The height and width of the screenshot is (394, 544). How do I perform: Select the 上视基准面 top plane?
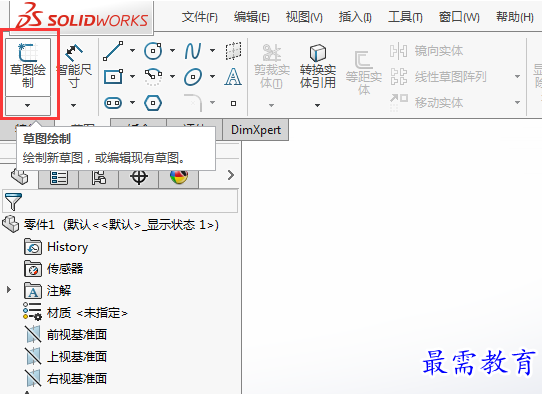click(66, 357)
